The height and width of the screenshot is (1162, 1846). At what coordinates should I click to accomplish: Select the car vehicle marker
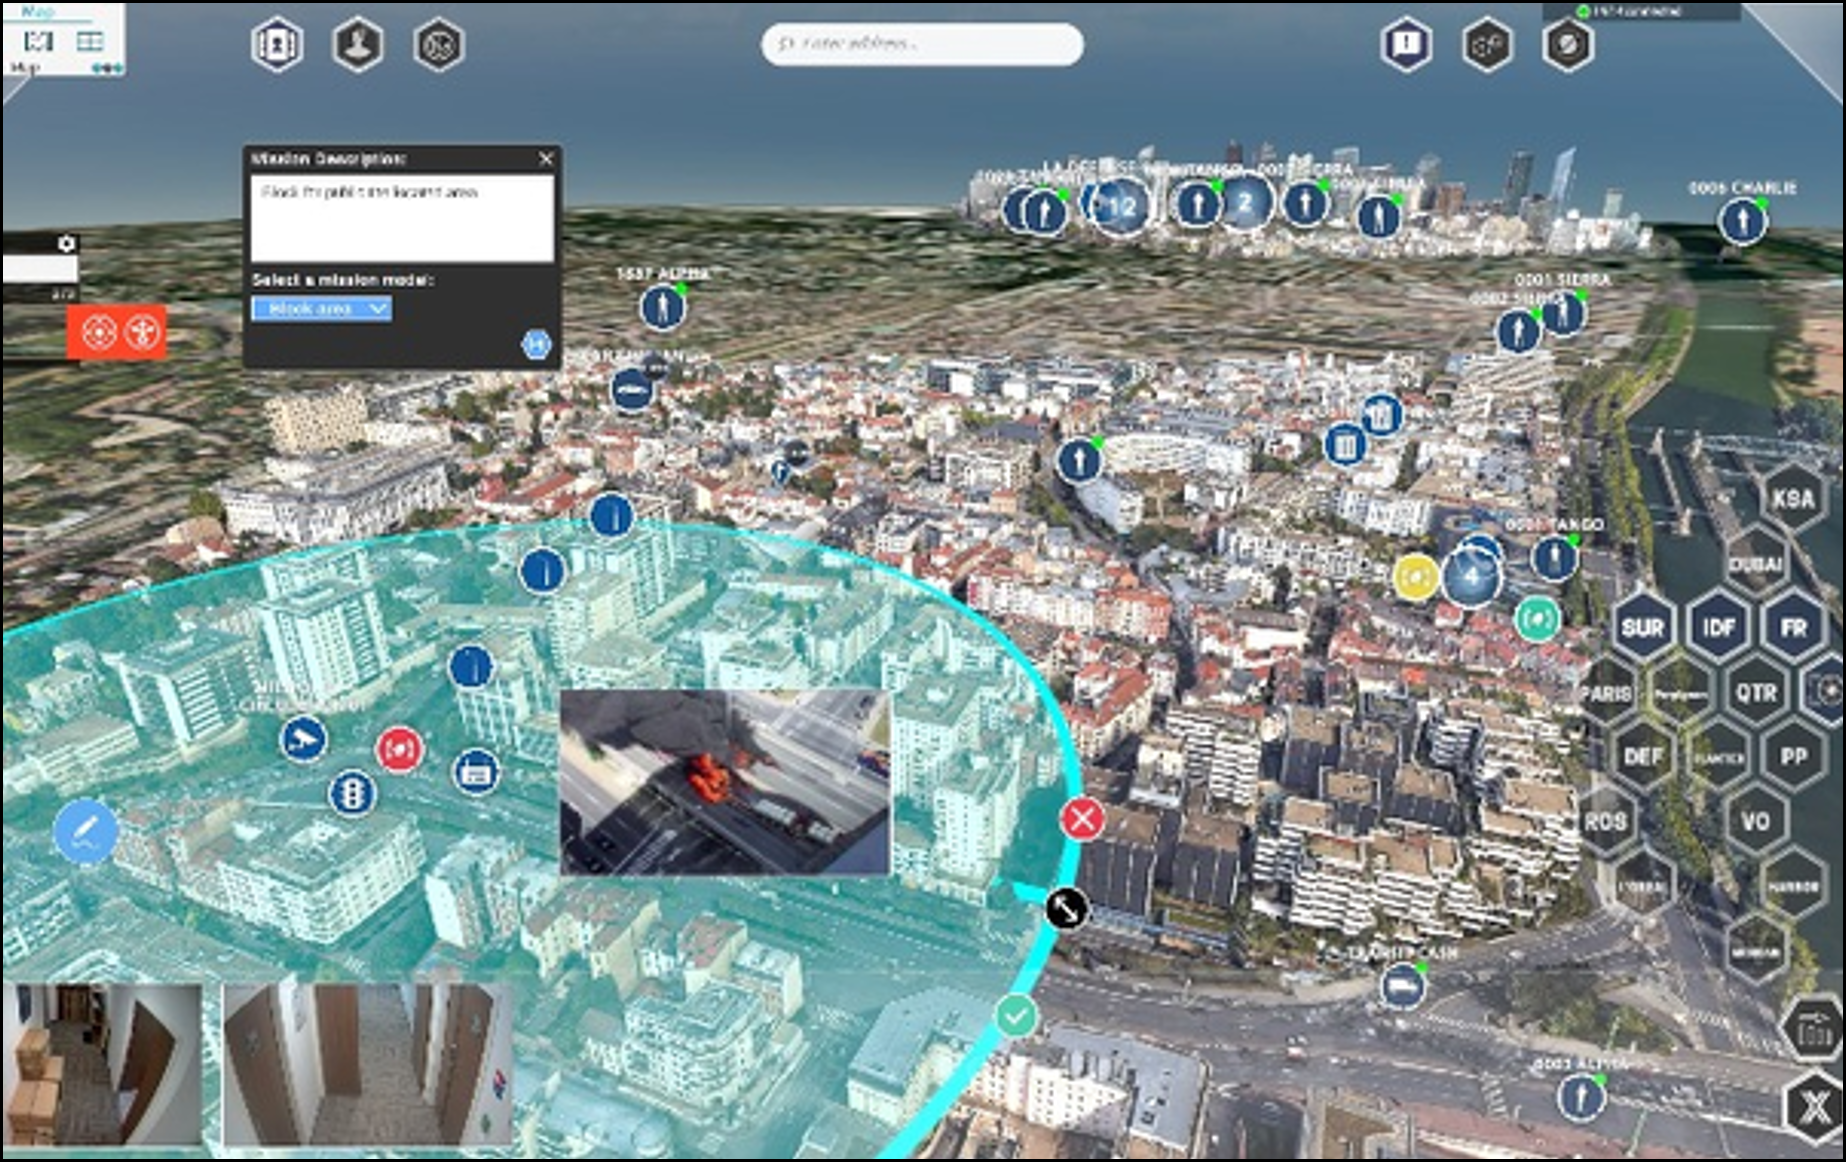click(x=631, y=389)
